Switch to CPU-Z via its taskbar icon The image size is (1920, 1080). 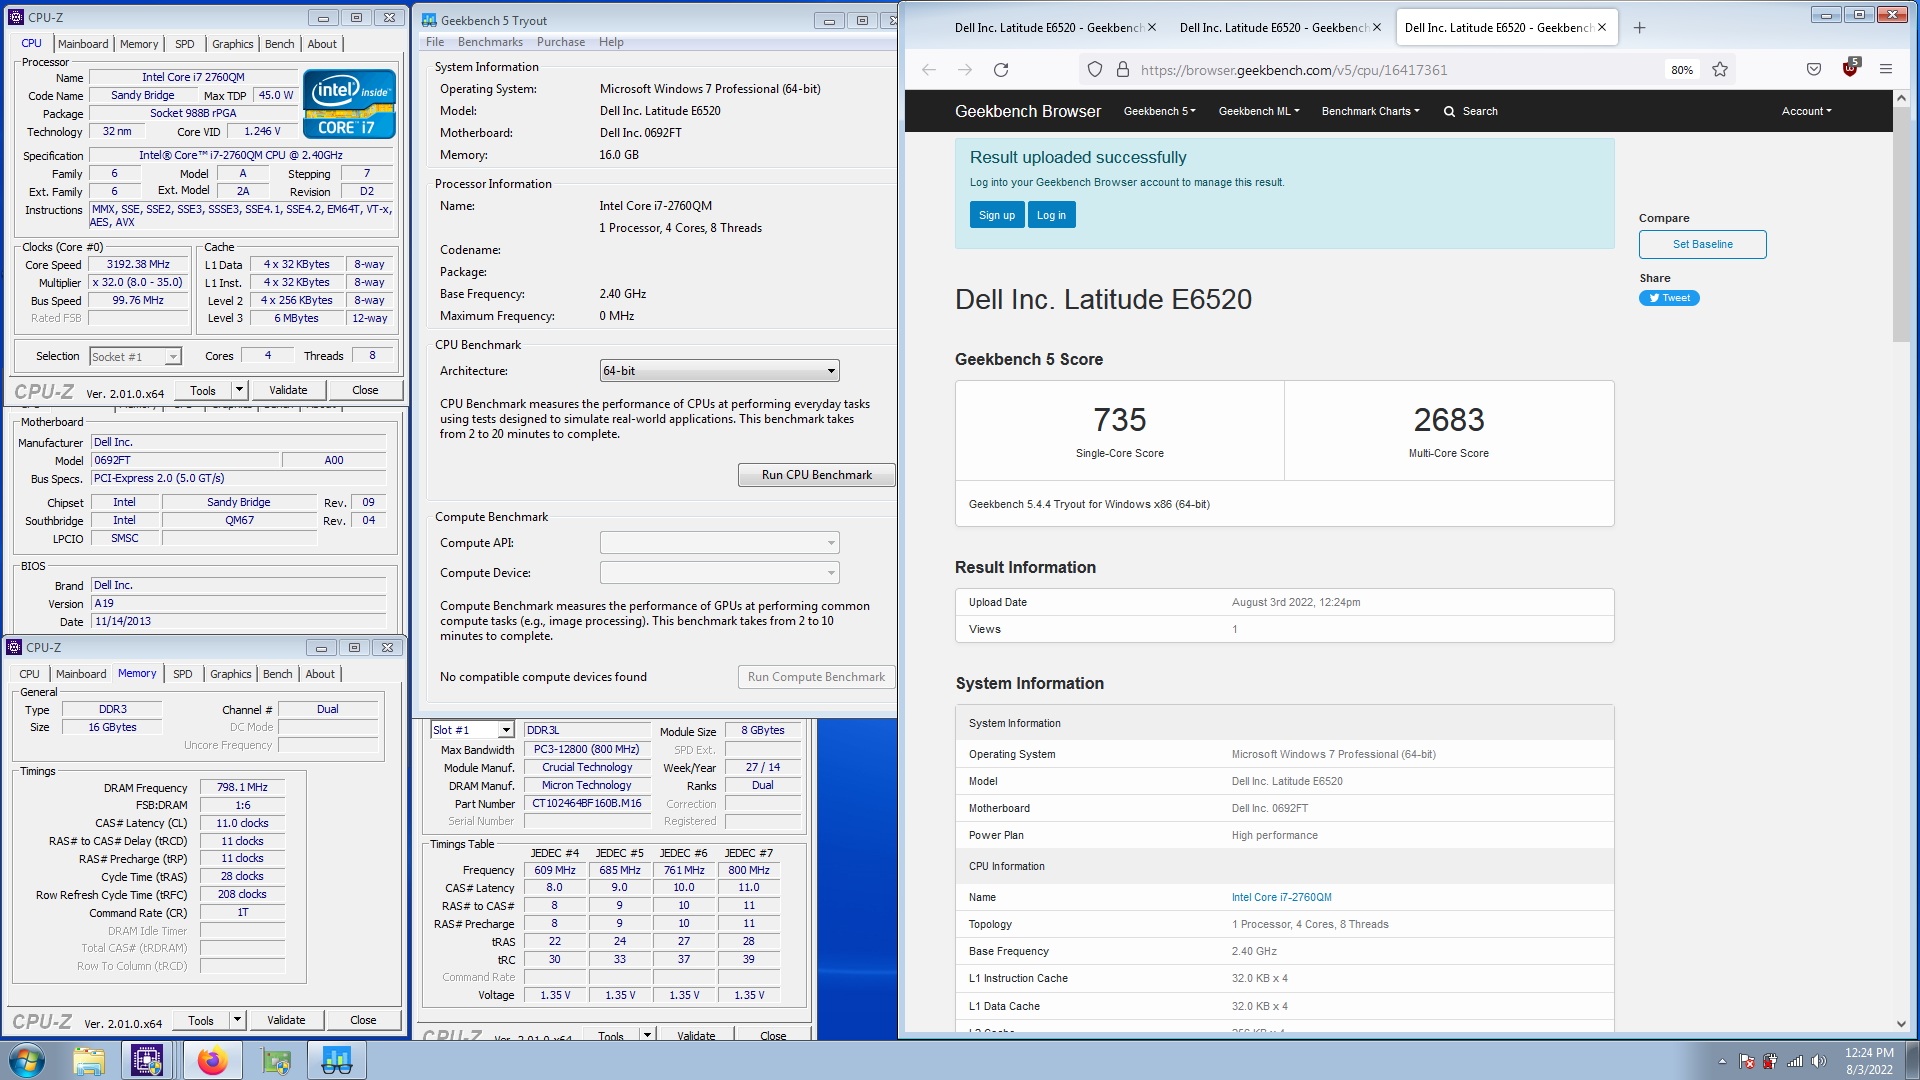147,1060
